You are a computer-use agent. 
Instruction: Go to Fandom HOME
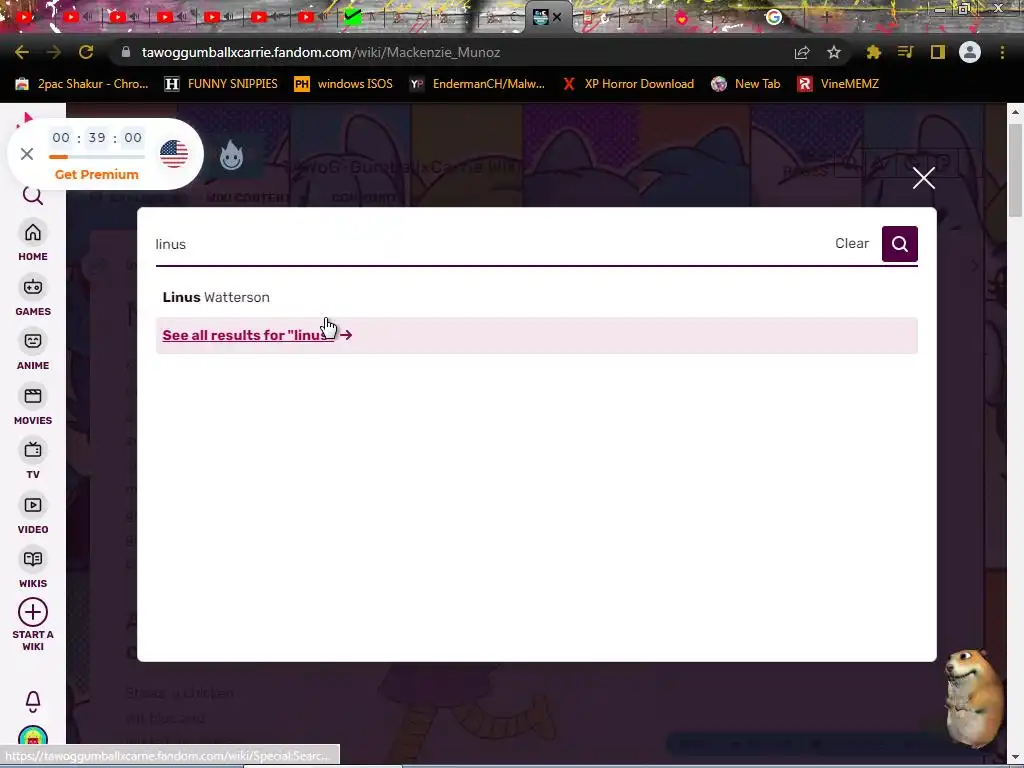pos(33,242)
